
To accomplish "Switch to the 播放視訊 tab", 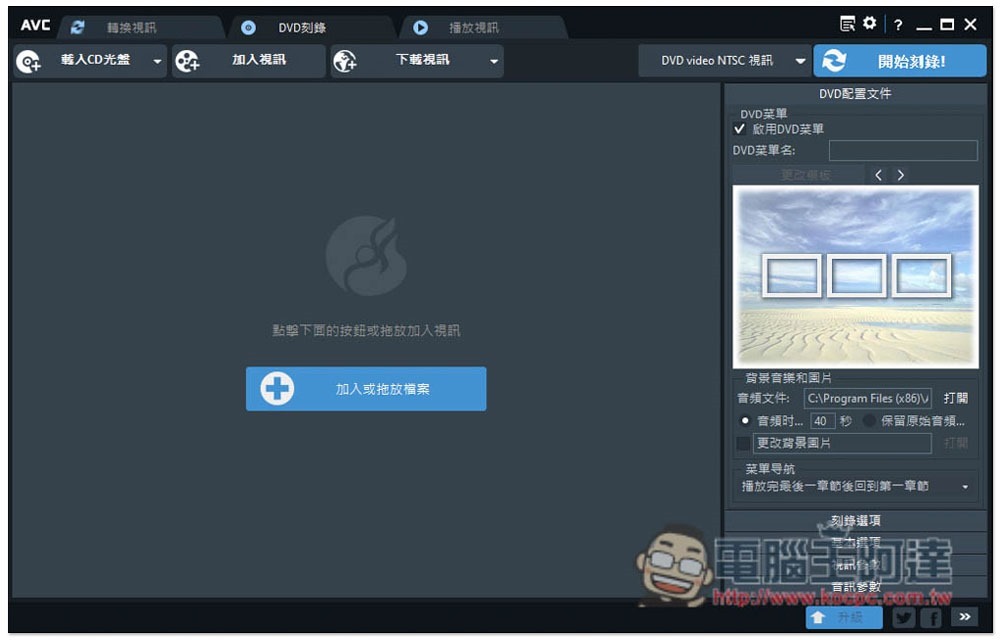I will coord(474,27).
